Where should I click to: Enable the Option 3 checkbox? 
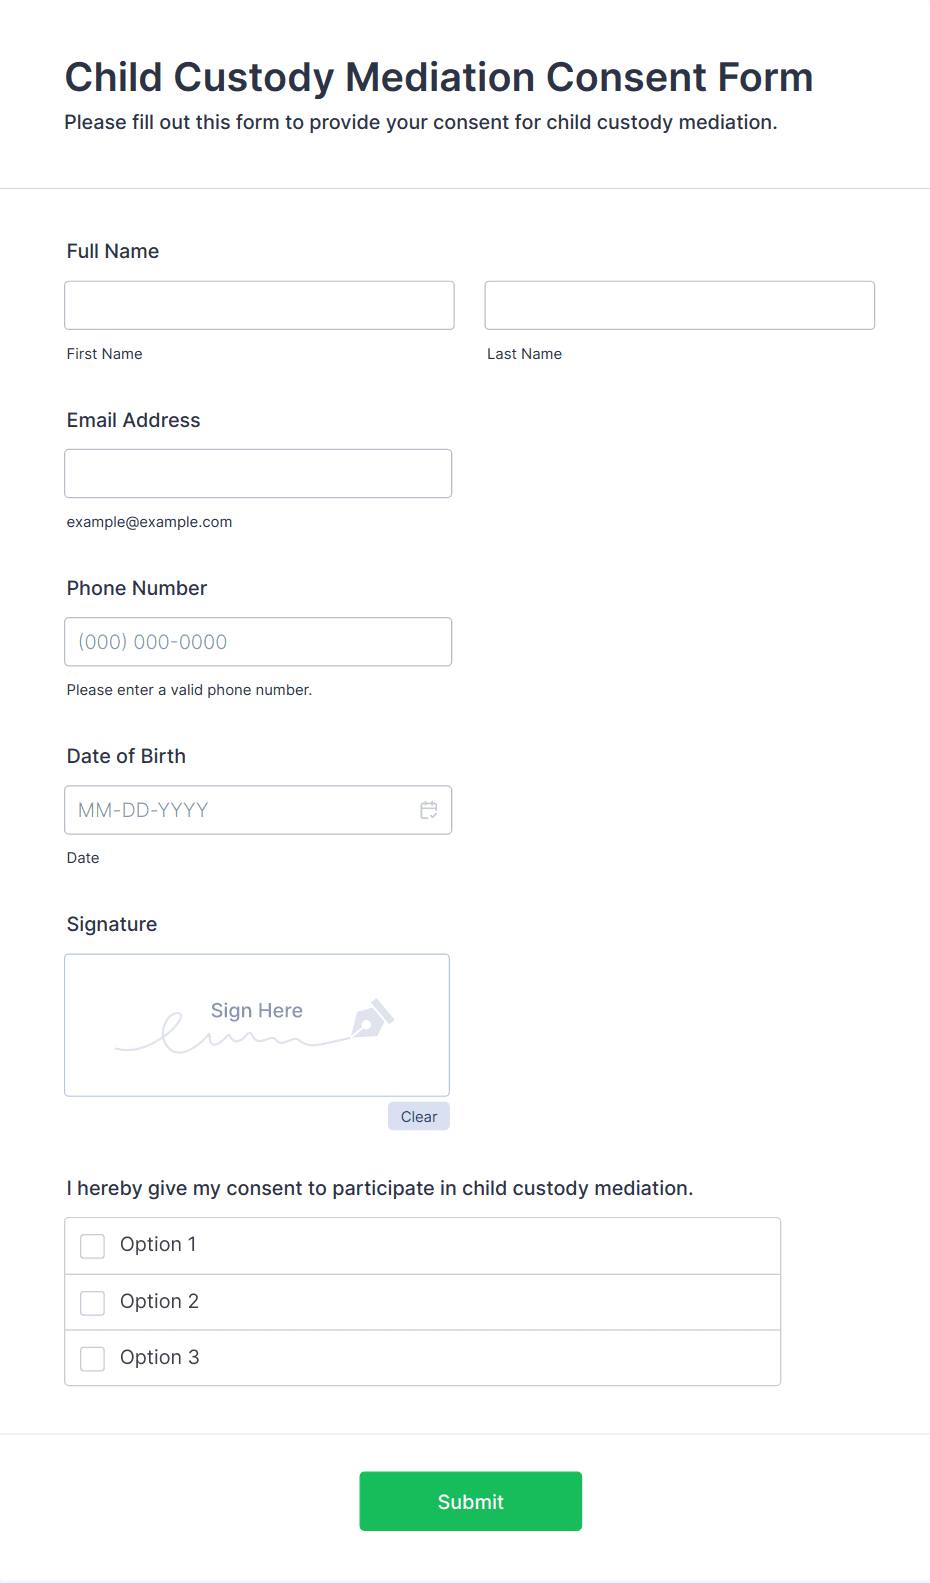[x=93, y=1358]
